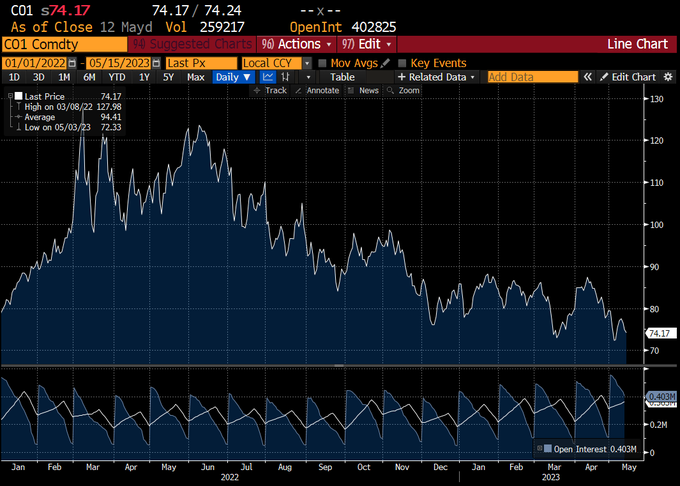Image resolution: width=680 pixels, height=486 pixels.
Task: Collapse the Last Price legend tree
Action: pyautogui.click(x=10, y=96)
